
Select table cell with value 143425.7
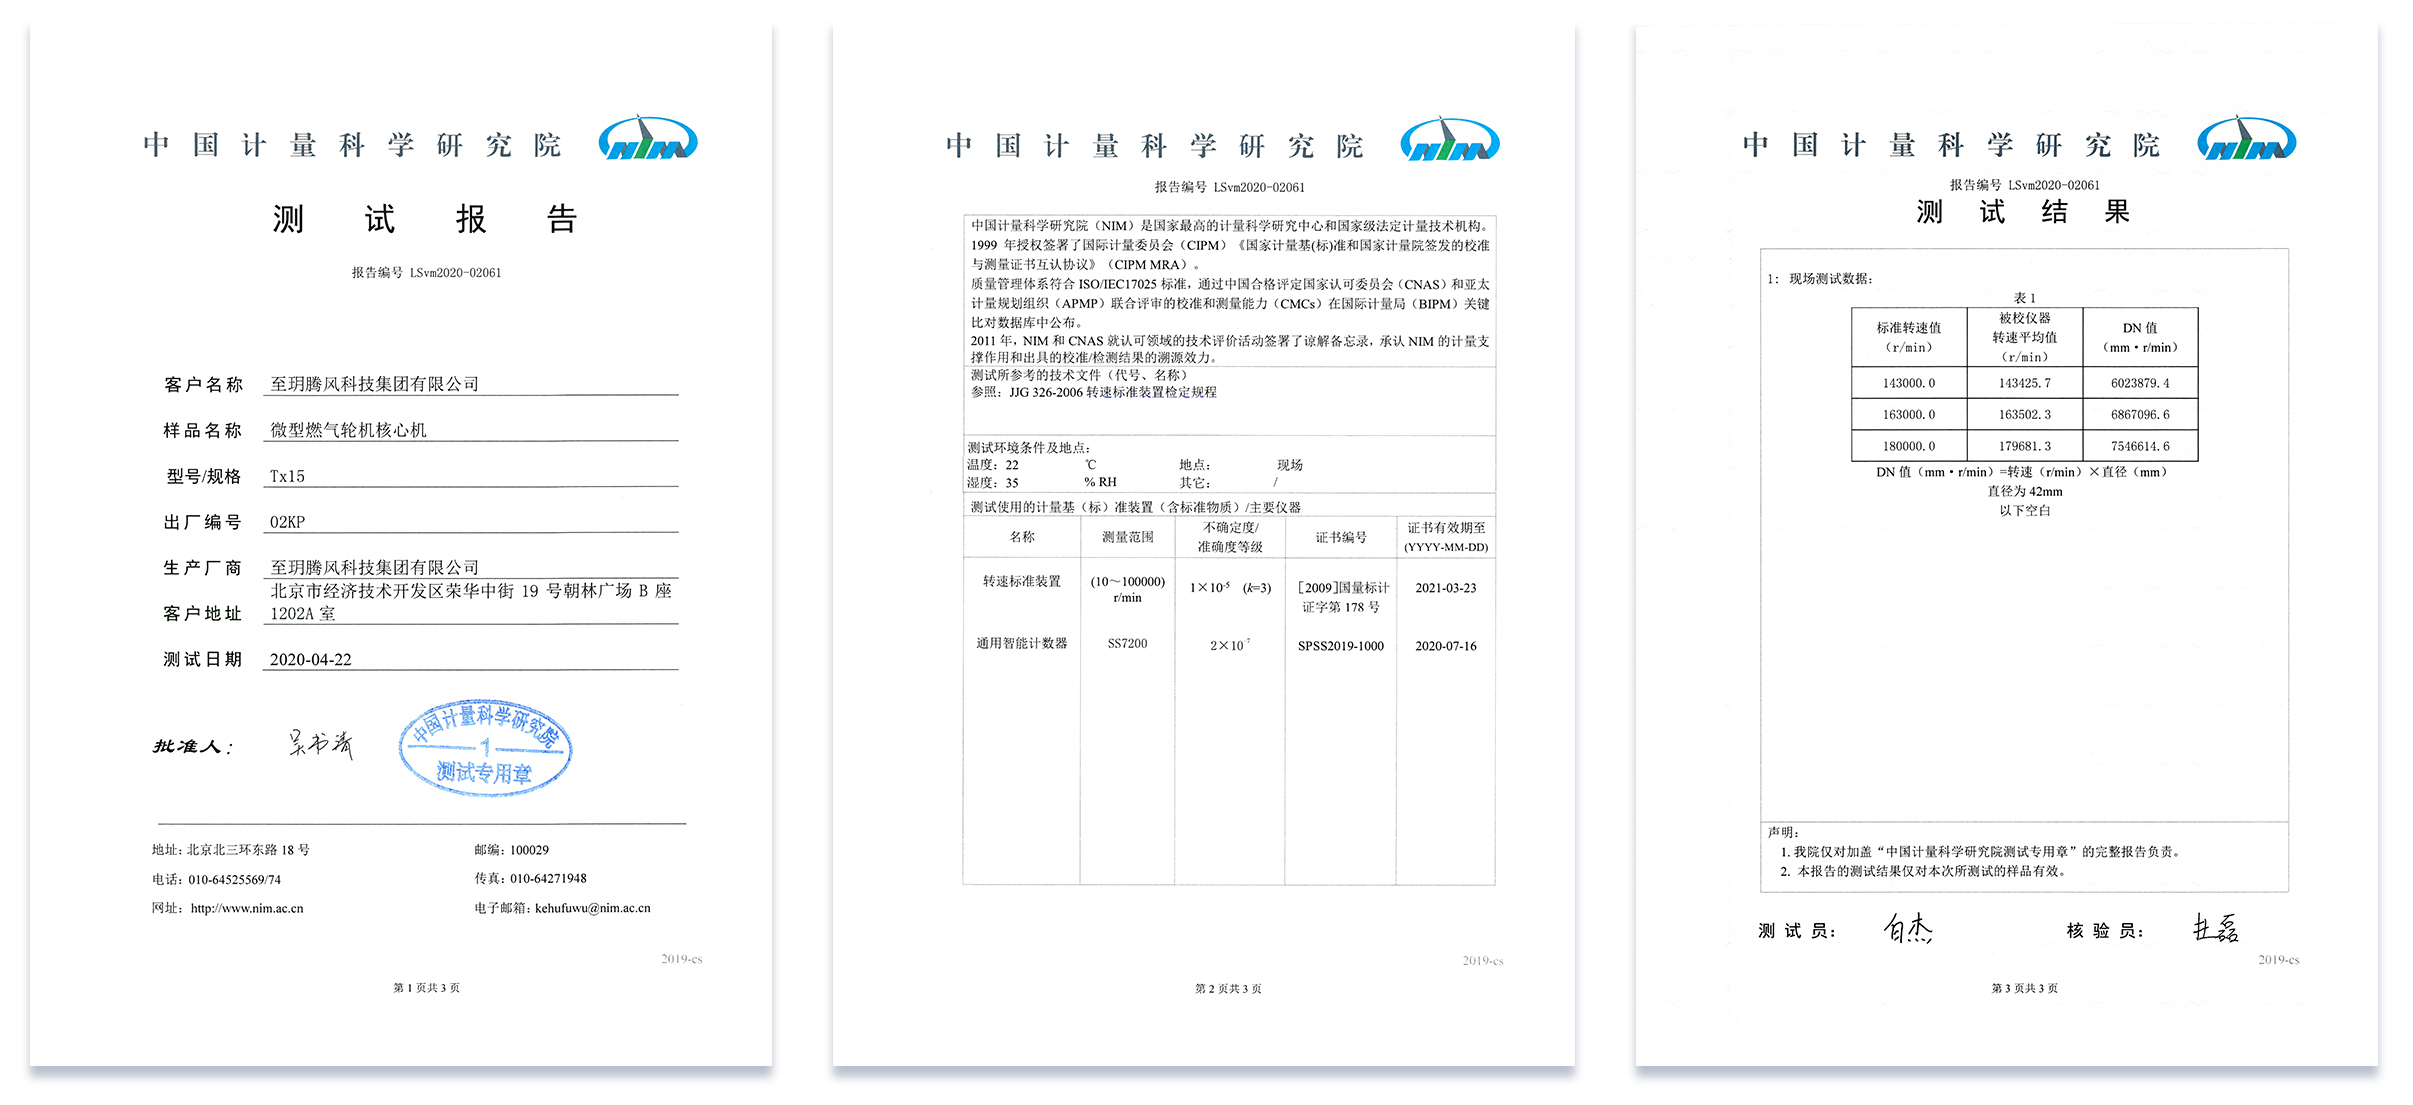pyautogui.click(x=2024, y=383)
